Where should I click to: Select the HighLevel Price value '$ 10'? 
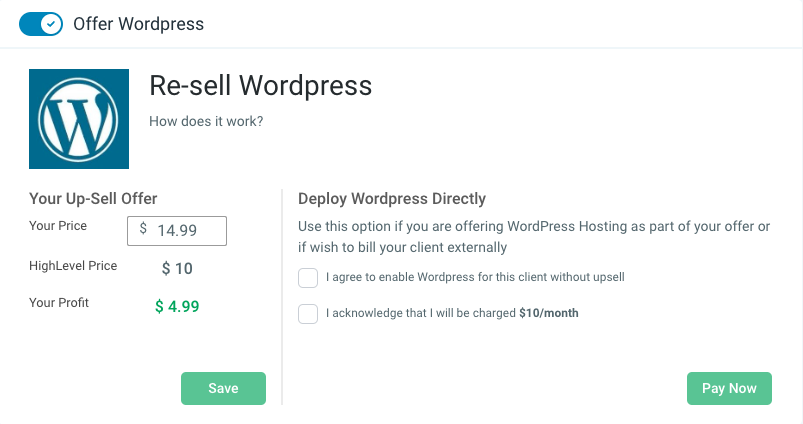[x=177, y=268]
